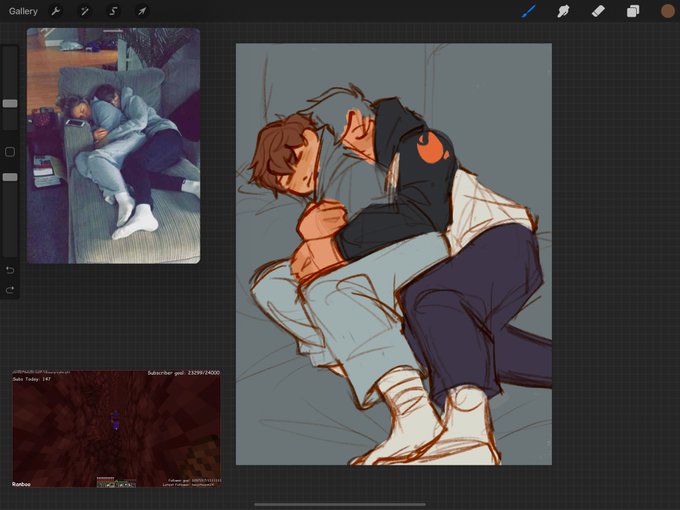Viewport: 680px width, 510px height.
Task: Adjust the brush size slider handle
Action: 10,103
